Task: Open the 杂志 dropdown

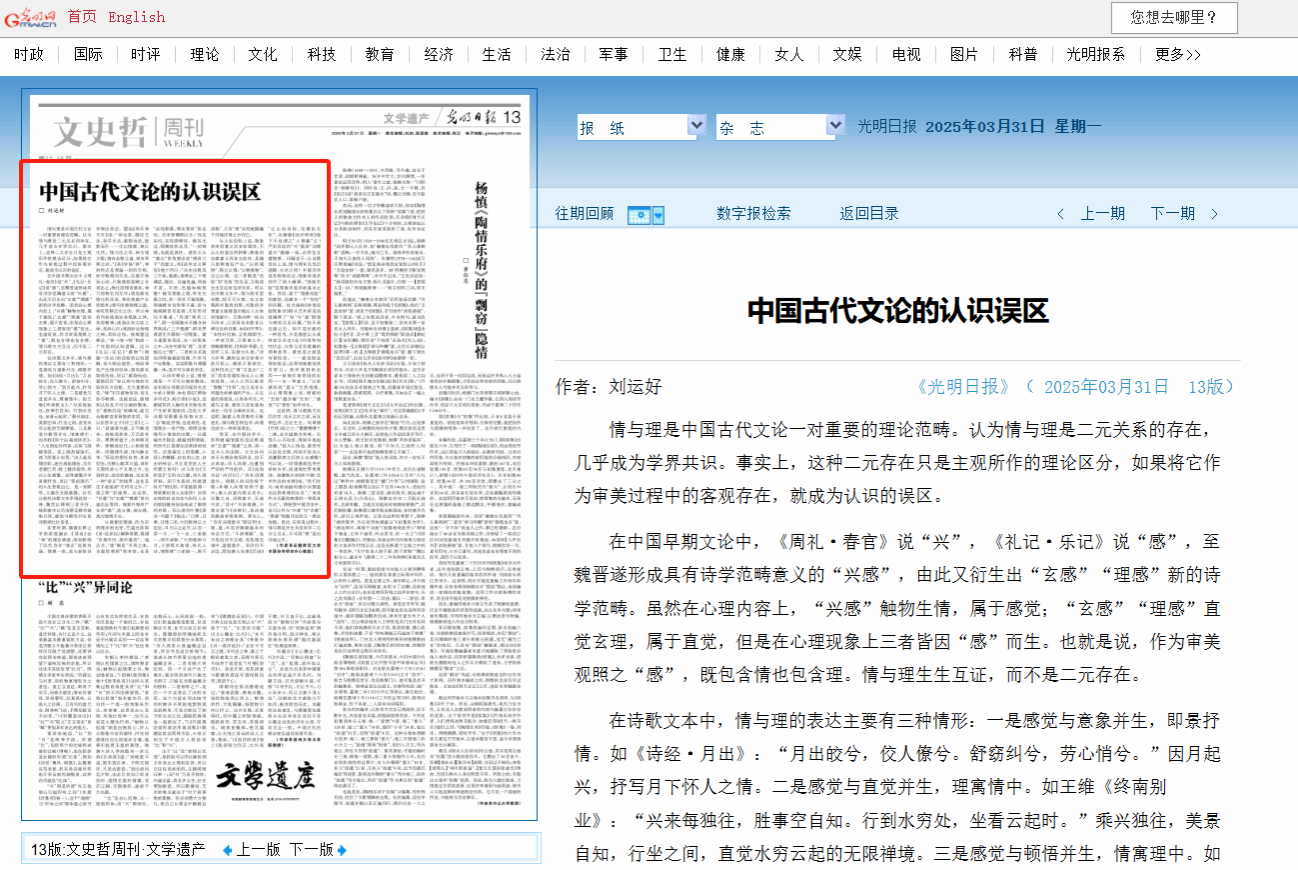Action: (781, 126)
